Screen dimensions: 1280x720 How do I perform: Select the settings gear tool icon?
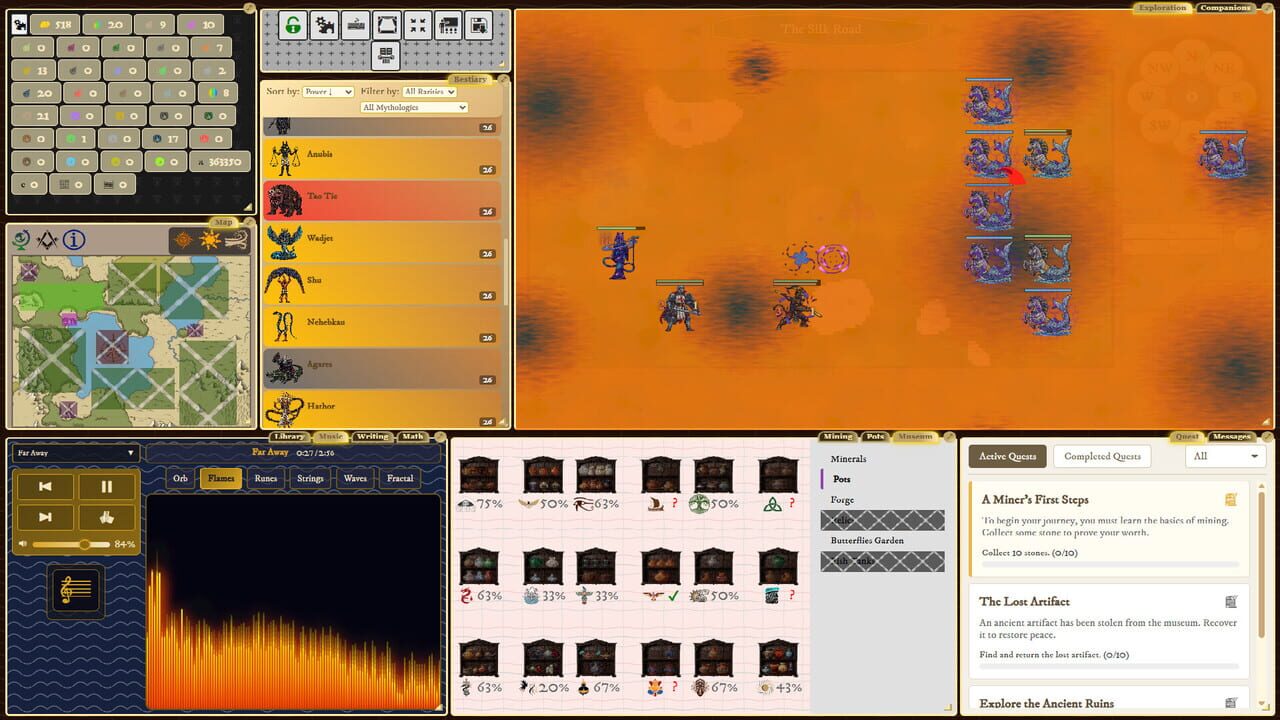[323, 25]
